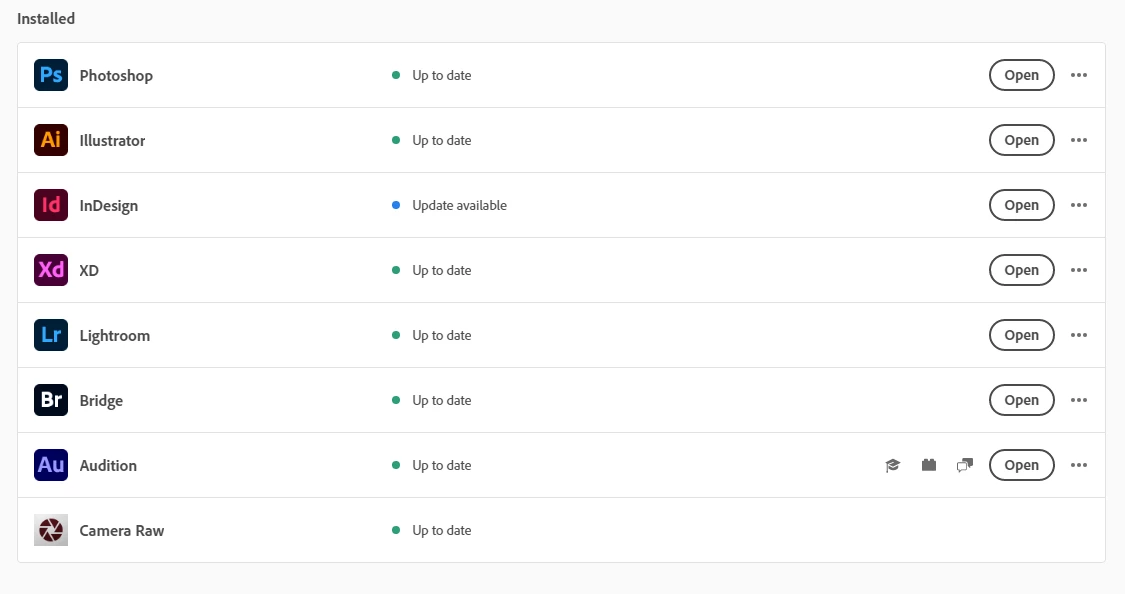The height and width of the screenshot is (594, 1125).
Task: Launch Illustrator with its Open button
Action: tap(1022, 140)
